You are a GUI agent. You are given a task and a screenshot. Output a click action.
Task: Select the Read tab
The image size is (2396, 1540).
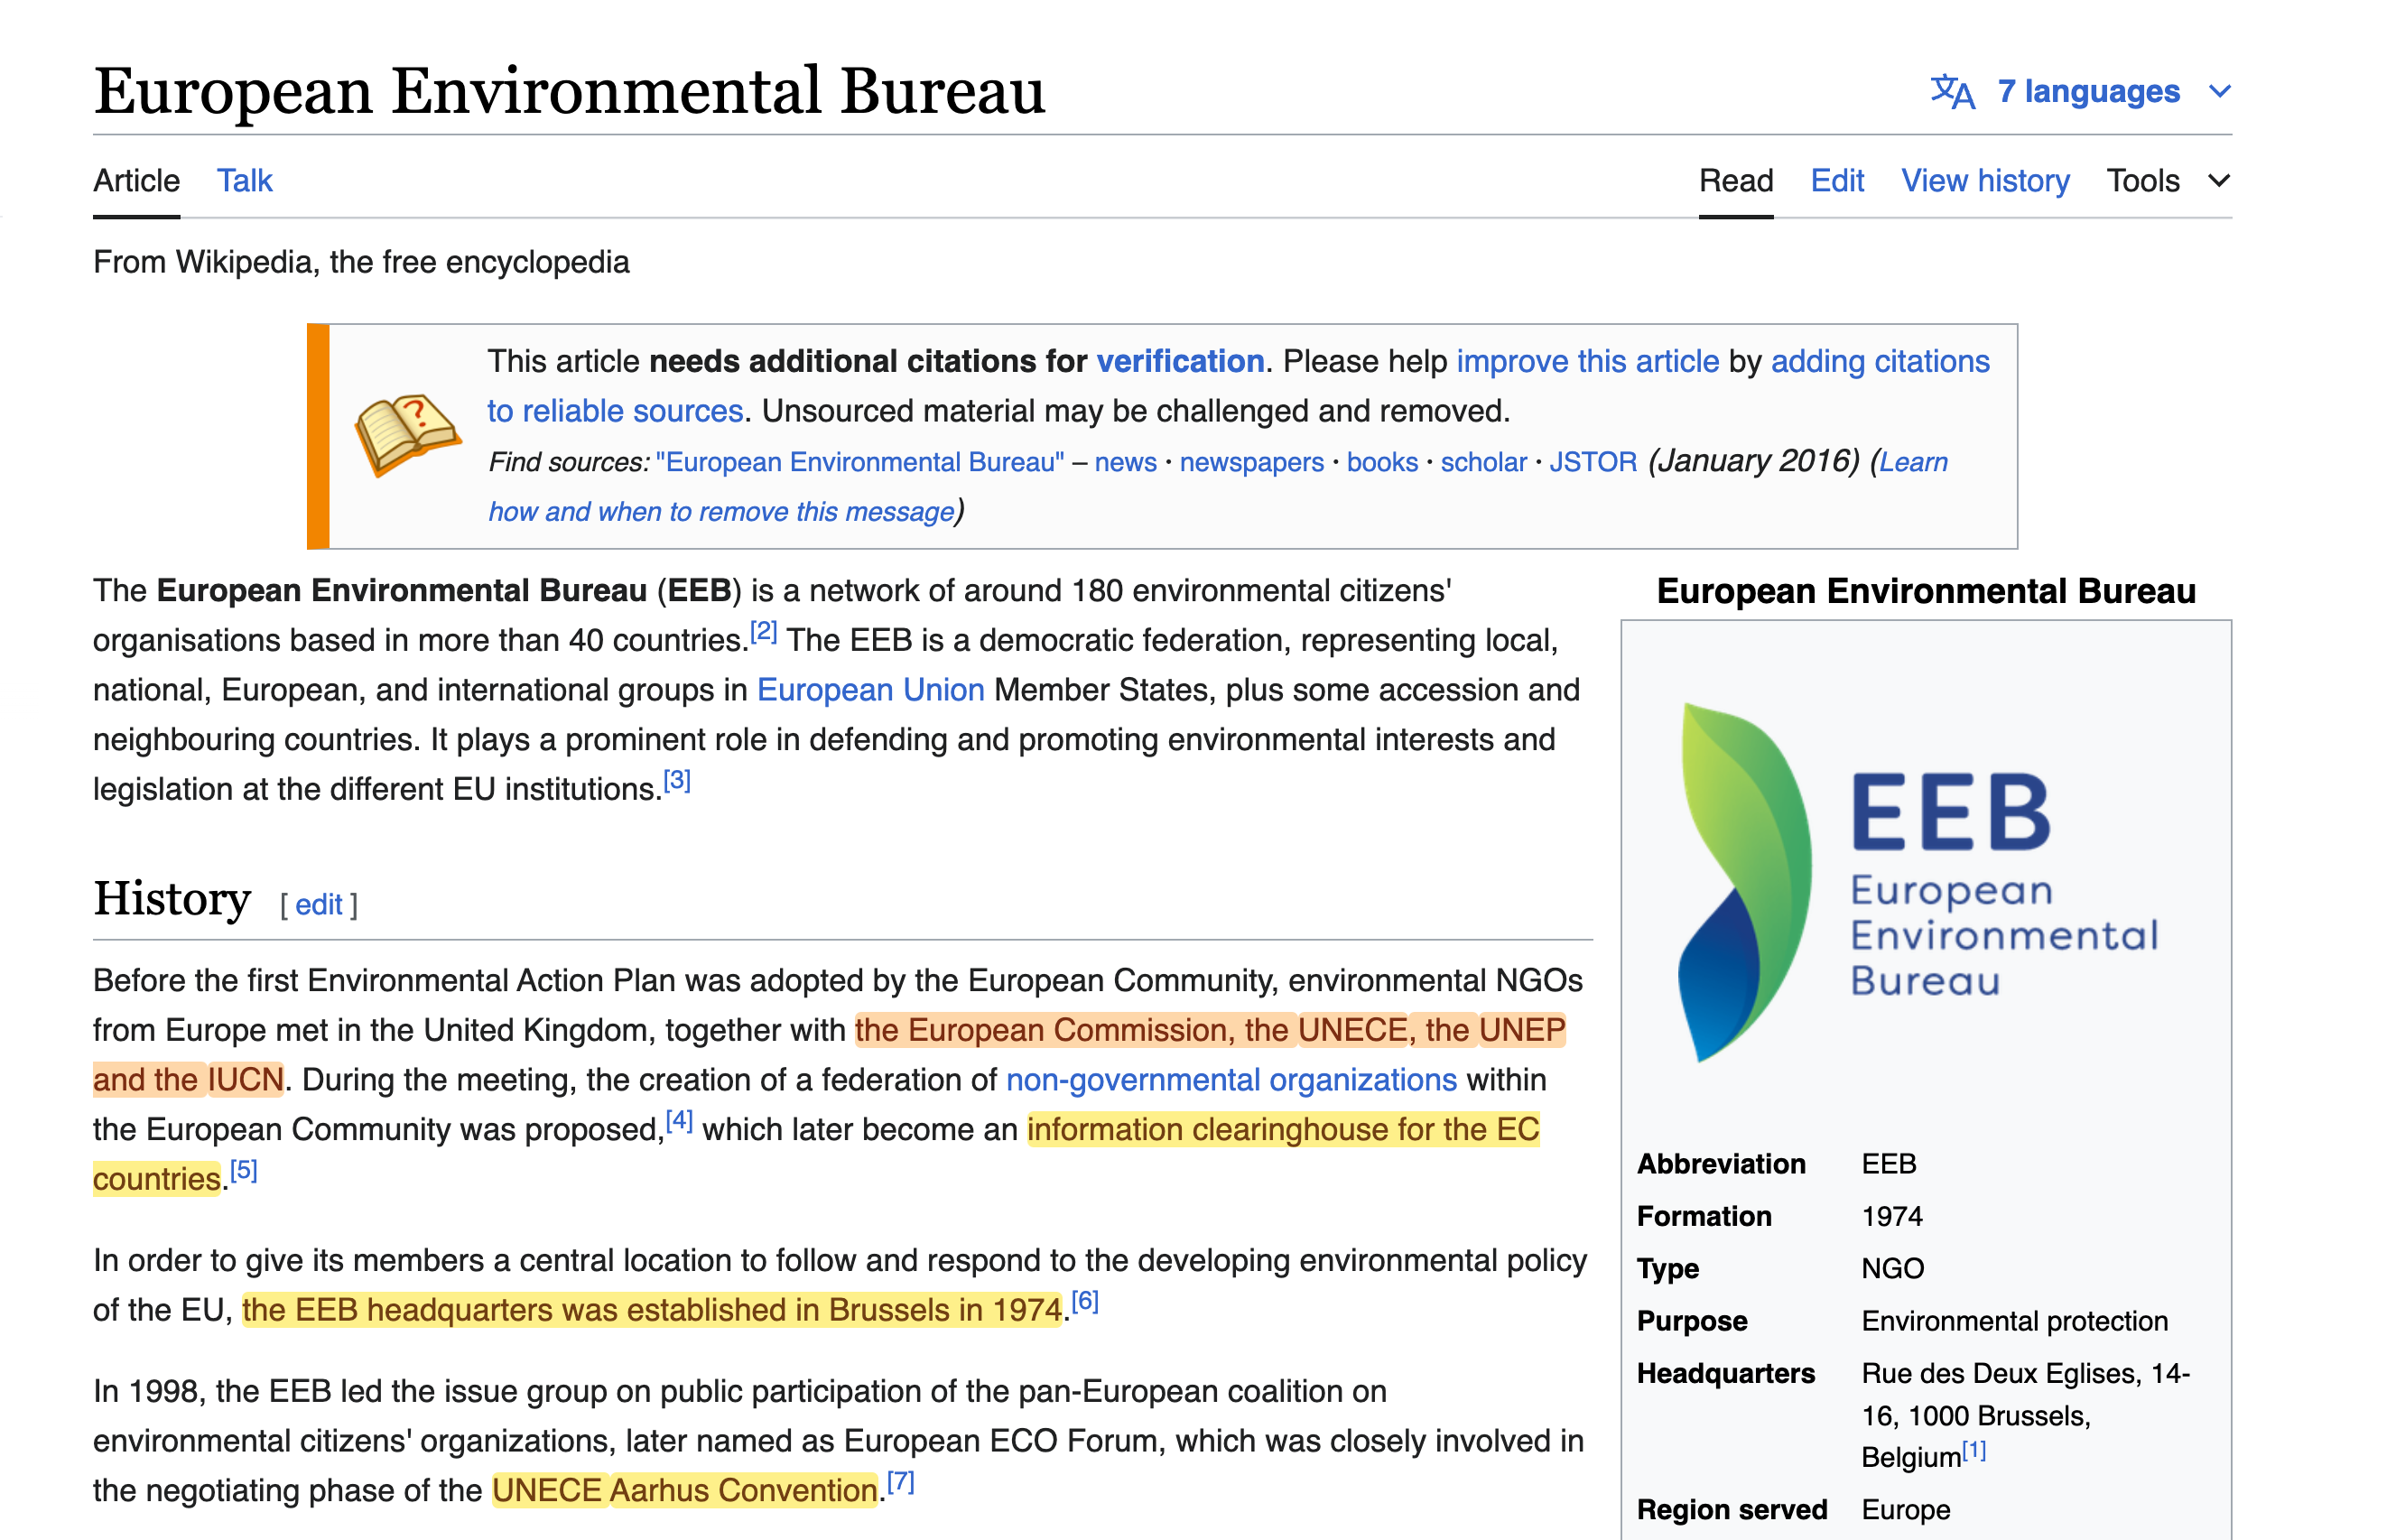pyautogui.click(x=1735, y=181)
